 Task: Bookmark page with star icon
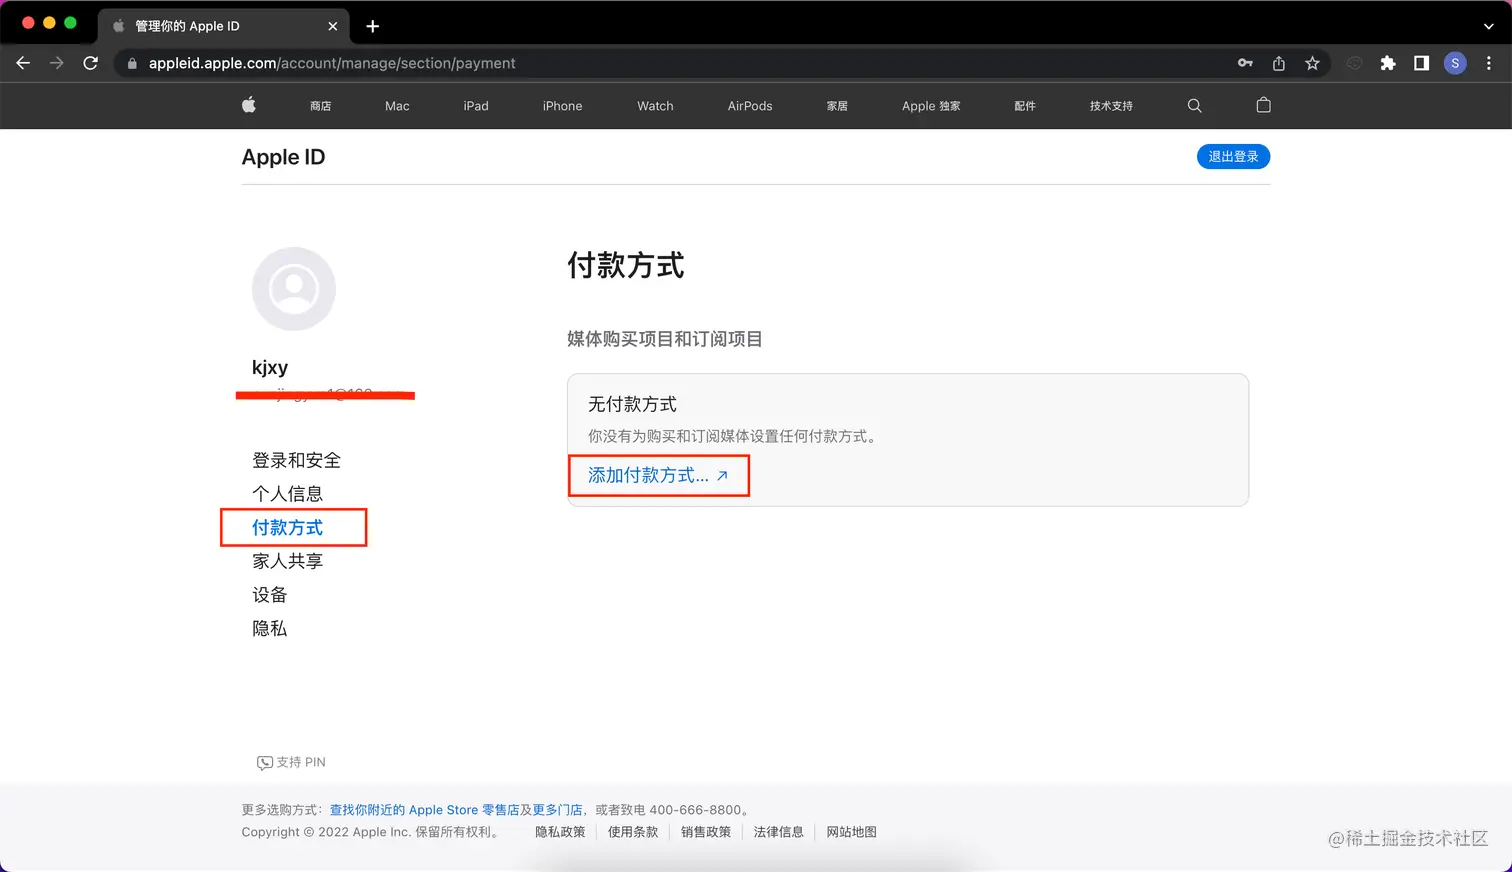(1312, 63)
